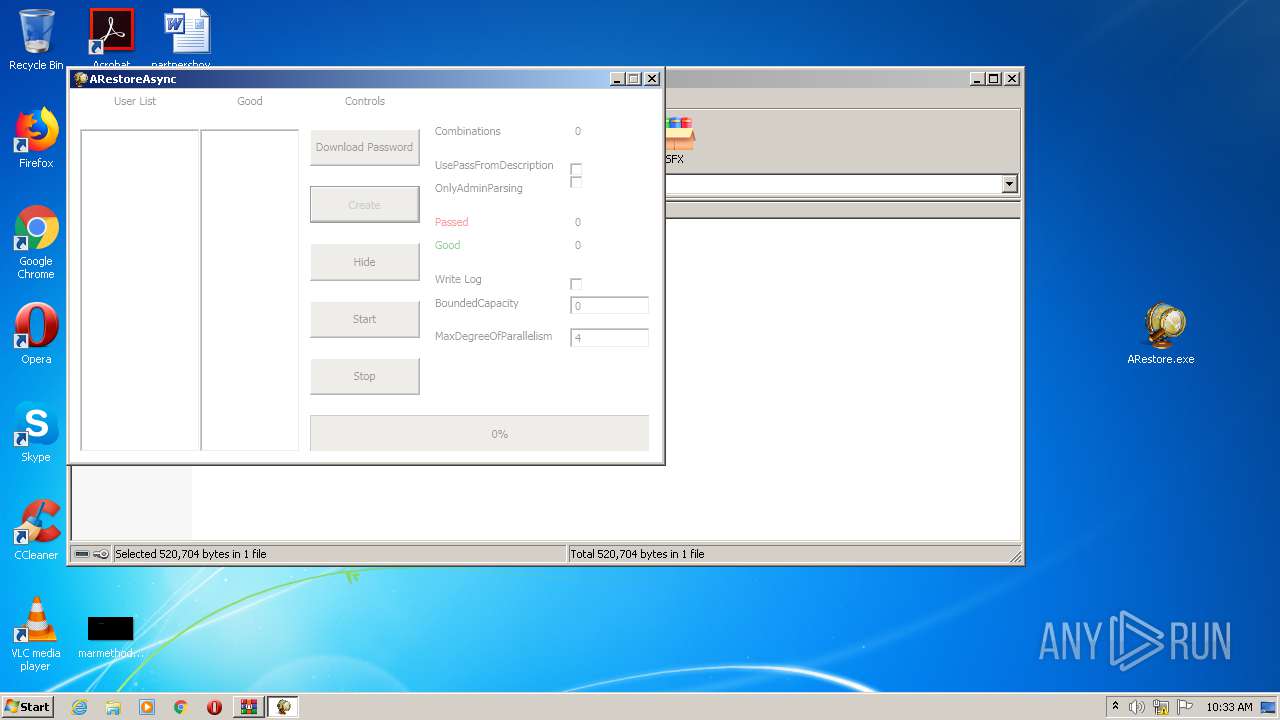Click the Start button in ARestoreAsync
This screenshot has width=1280, height=720.
[364, 319]
